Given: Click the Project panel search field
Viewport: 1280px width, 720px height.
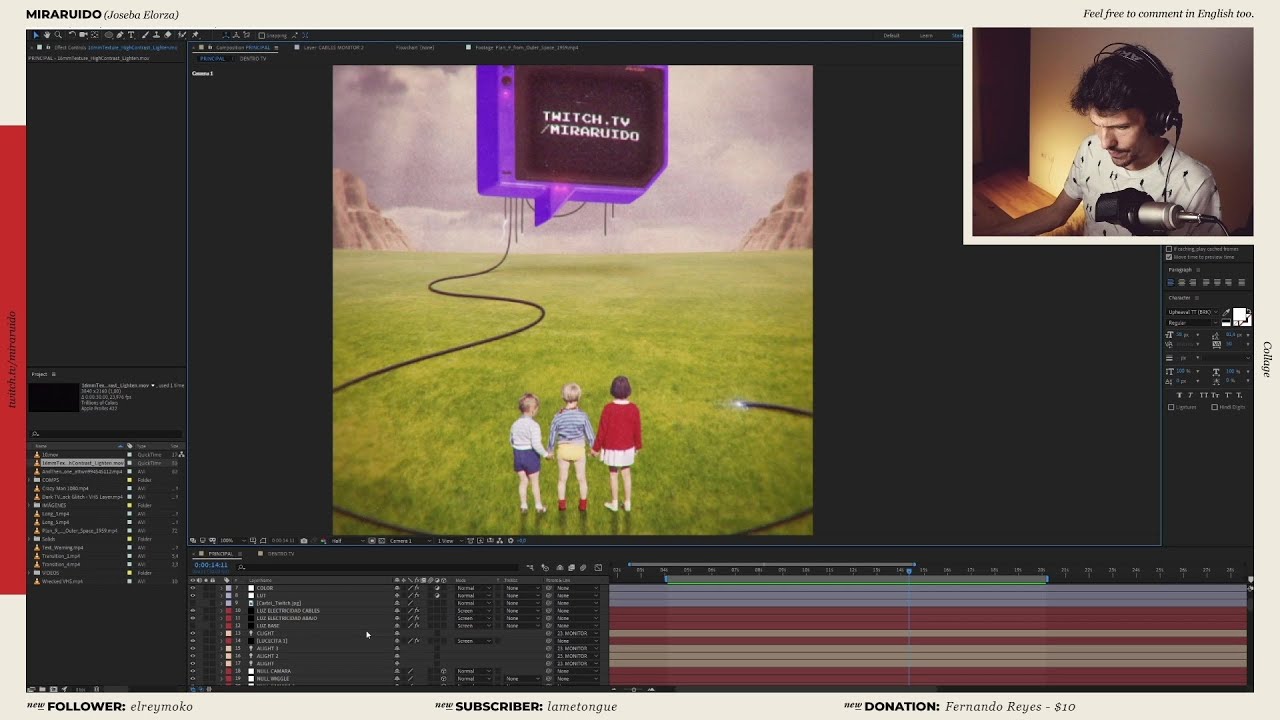Looking at the screenshot, I should pyautogui.click(x=105, y=434).
